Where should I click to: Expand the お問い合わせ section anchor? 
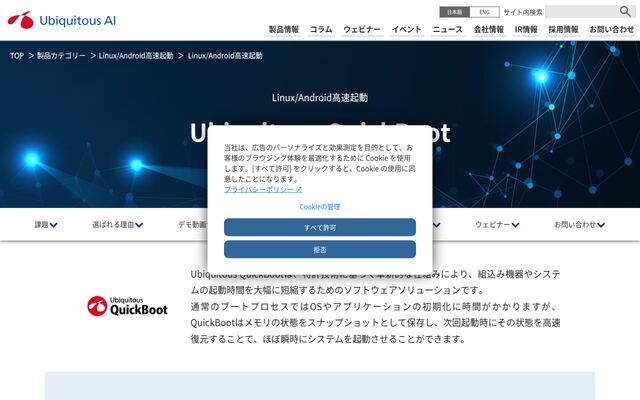(x=579, y=224)
